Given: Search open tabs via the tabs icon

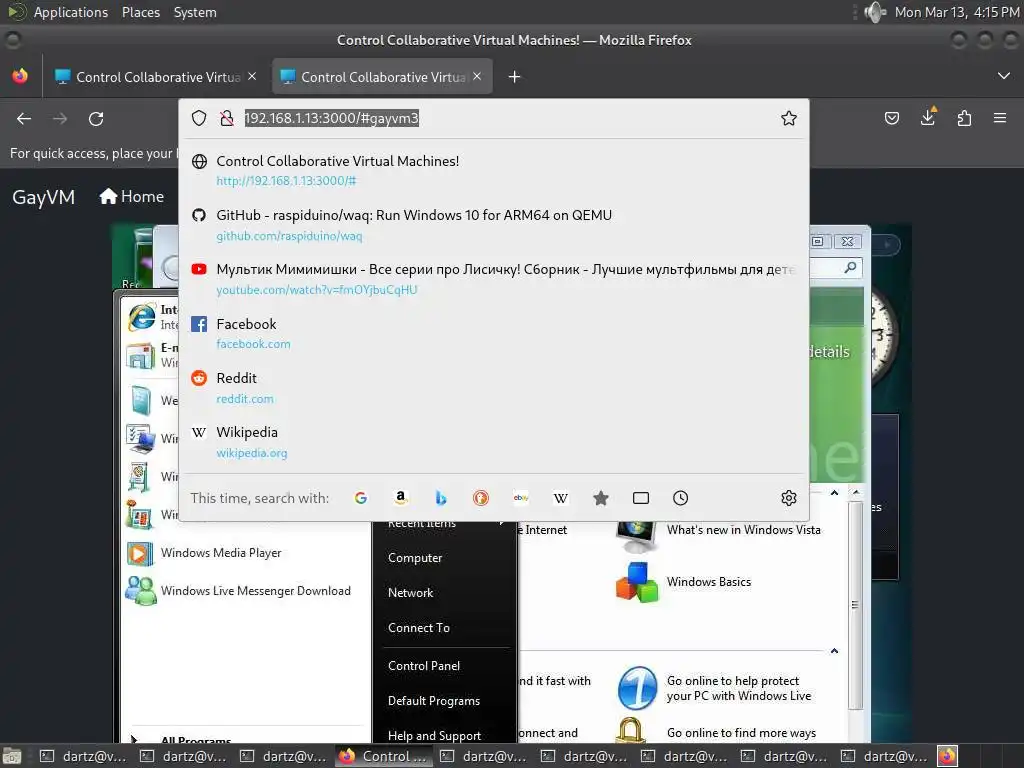Looking at the screenshot, I should pyautogui.click(x=641, y=498).
